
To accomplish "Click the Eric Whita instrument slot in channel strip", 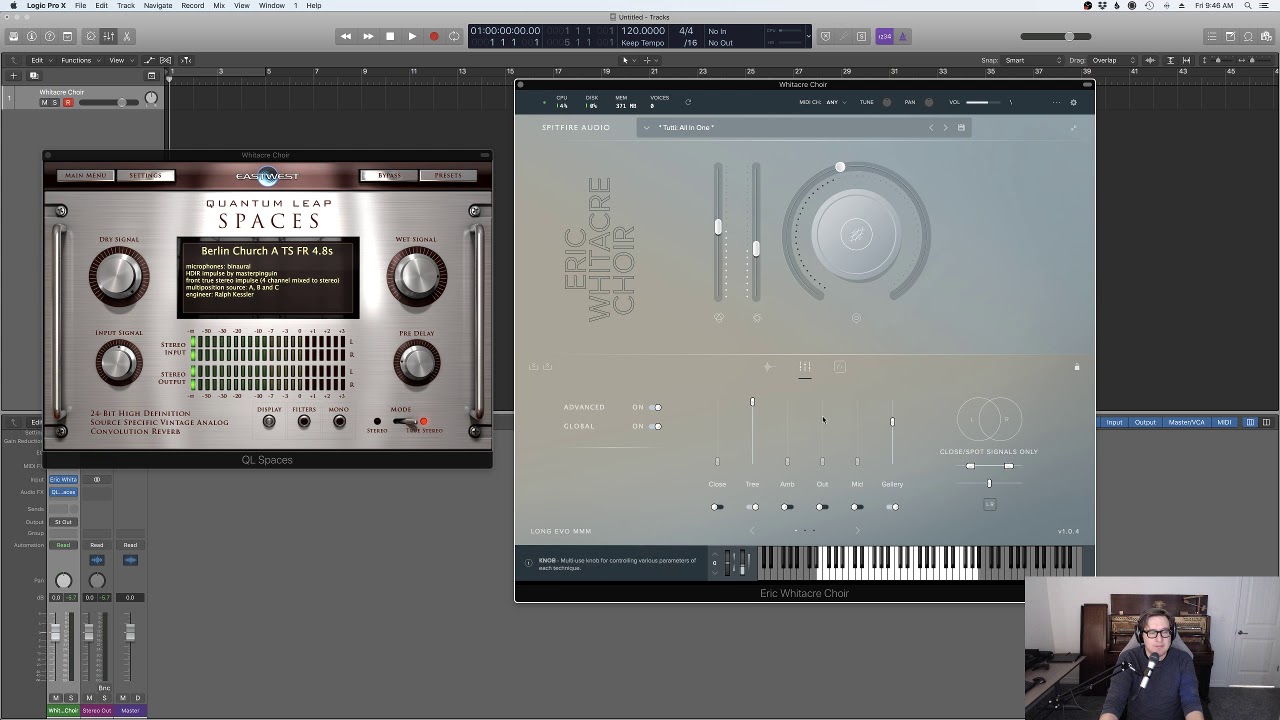I will click(63, 480).
